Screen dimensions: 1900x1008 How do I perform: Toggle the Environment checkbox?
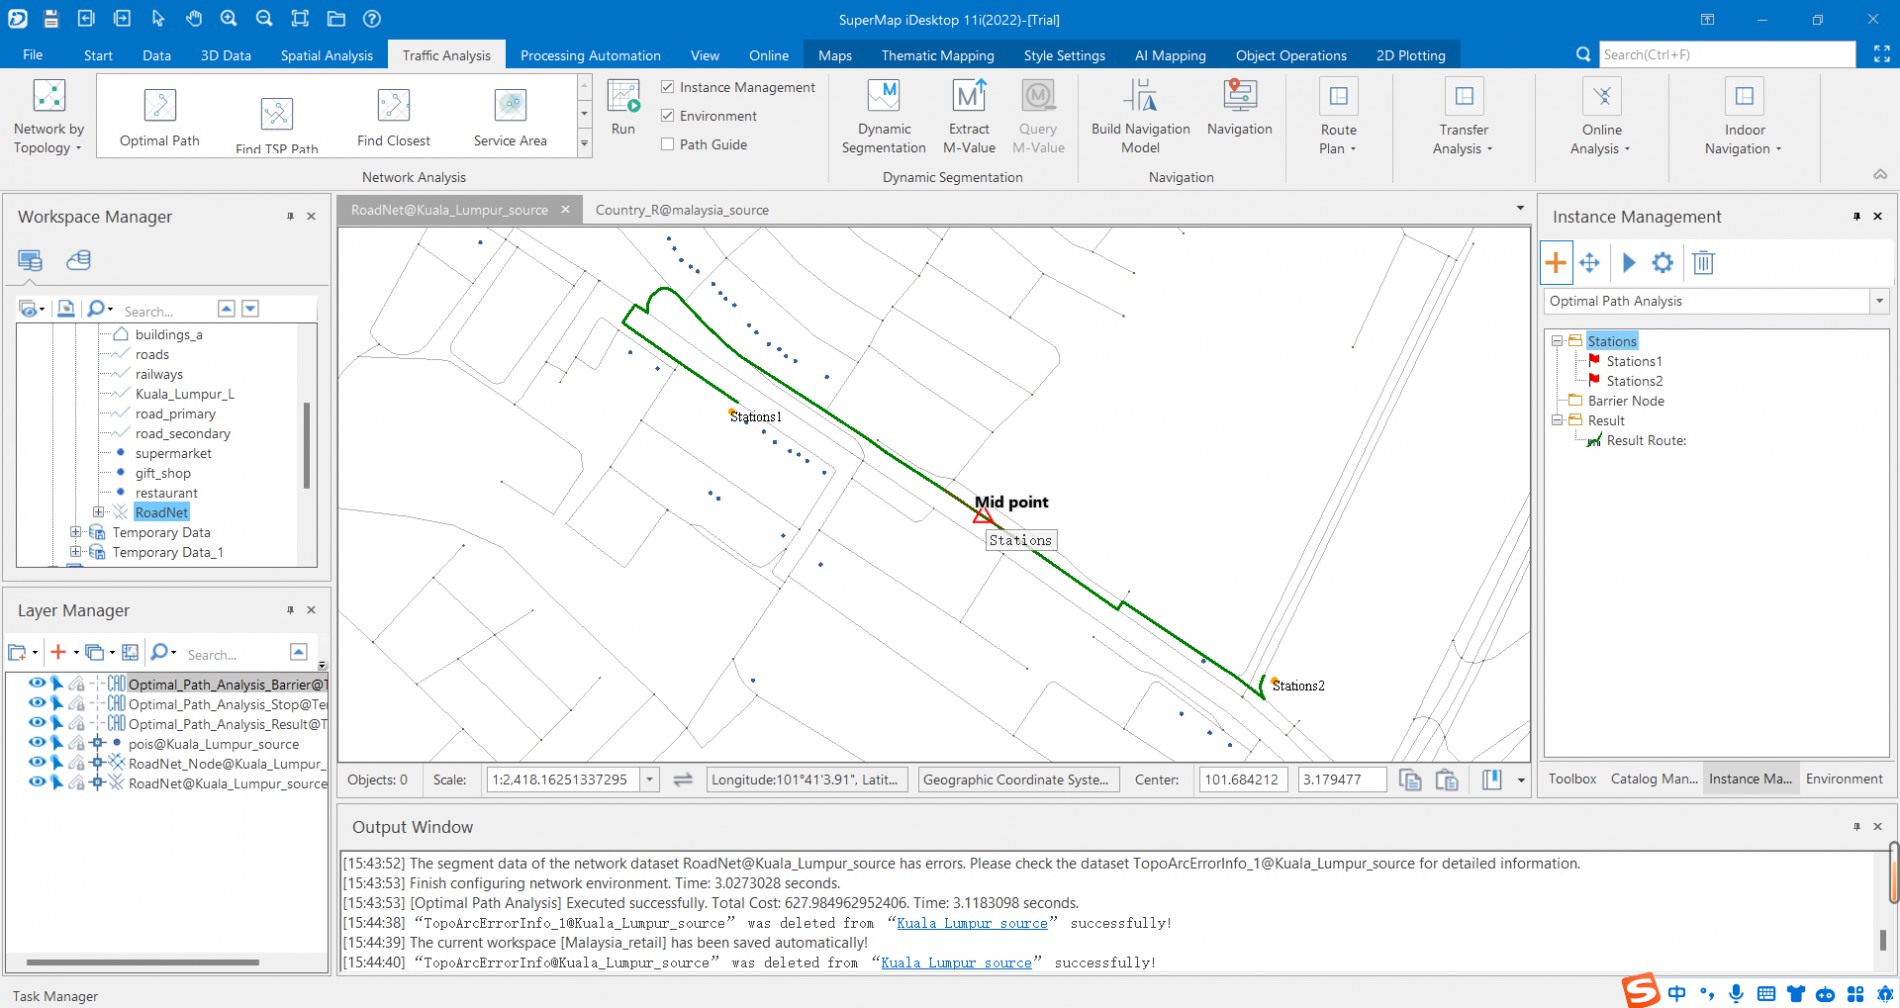(x=667, y=116)
